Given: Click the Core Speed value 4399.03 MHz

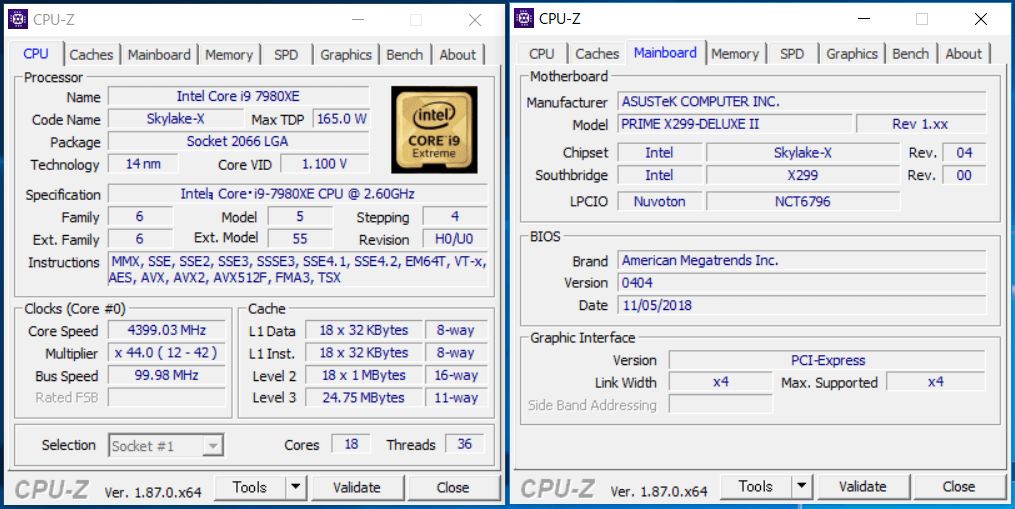Looking at the screenshot, I should (166, 330).
